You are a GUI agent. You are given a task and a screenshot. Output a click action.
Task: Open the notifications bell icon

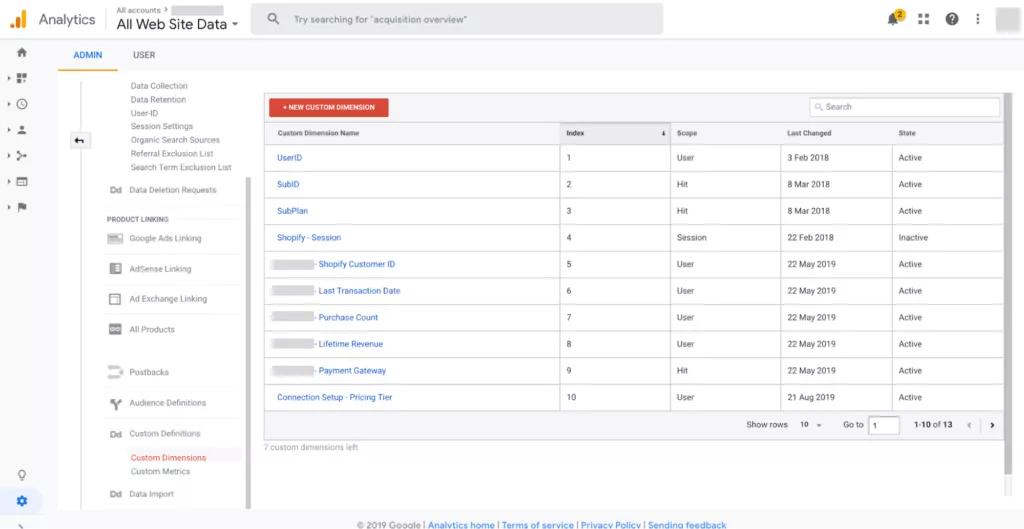point(893,19)
